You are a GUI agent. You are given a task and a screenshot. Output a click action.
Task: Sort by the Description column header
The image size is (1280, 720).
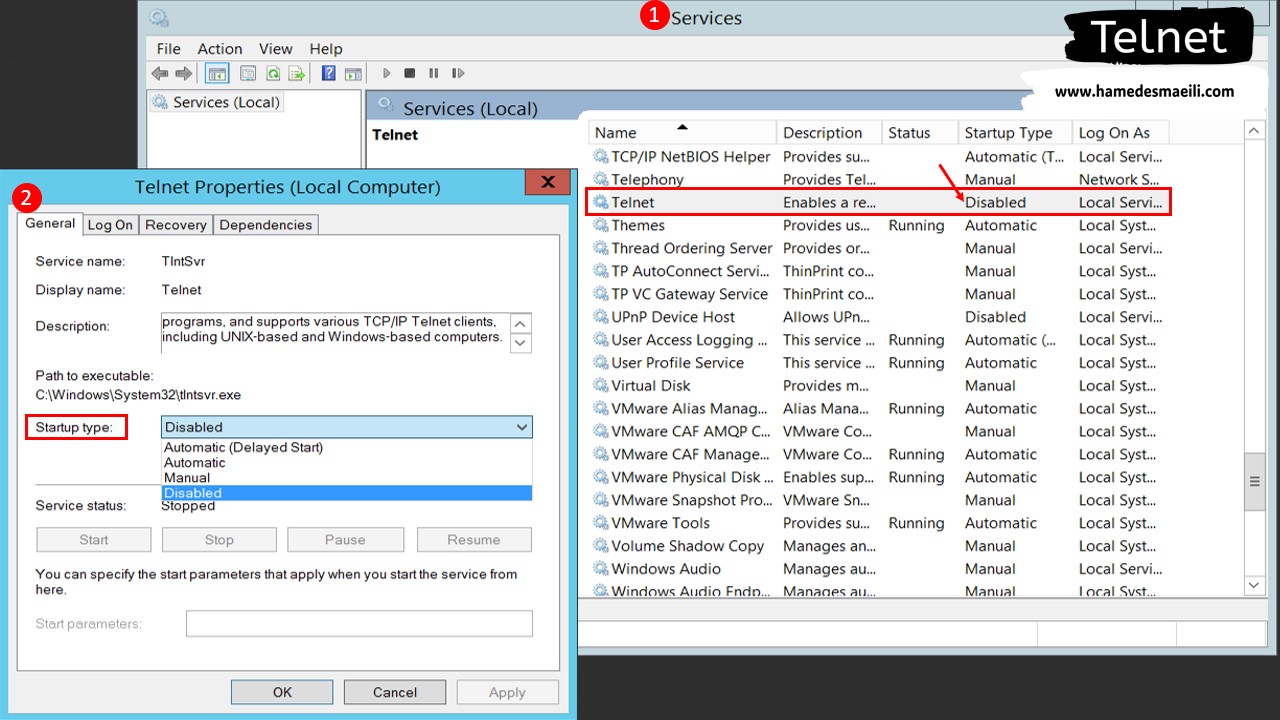(829, 133)
